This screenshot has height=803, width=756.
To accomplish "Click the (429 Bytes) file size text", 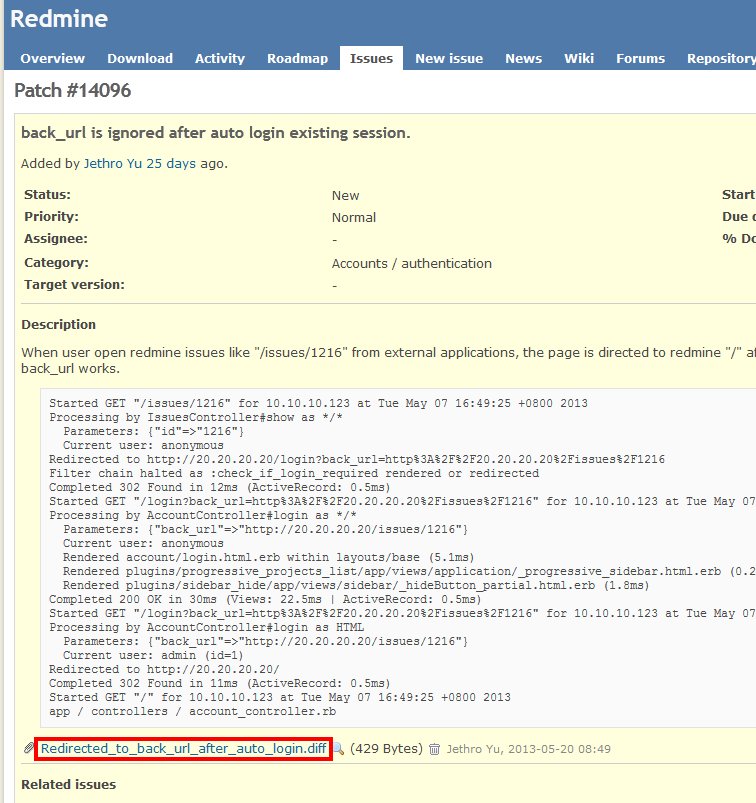I will pos(386,749).
